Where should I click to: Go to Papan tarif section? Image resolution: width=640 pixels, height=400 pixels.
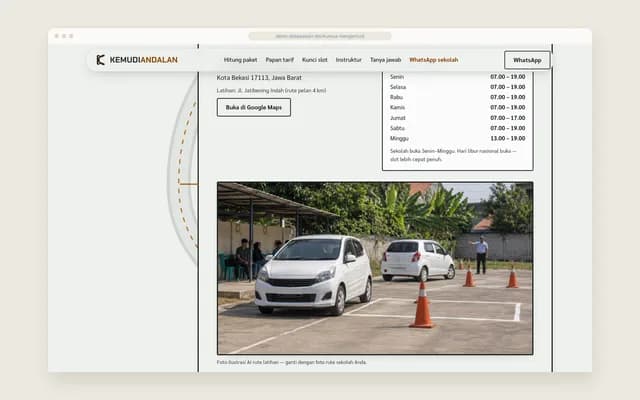(x=280, y=60)
